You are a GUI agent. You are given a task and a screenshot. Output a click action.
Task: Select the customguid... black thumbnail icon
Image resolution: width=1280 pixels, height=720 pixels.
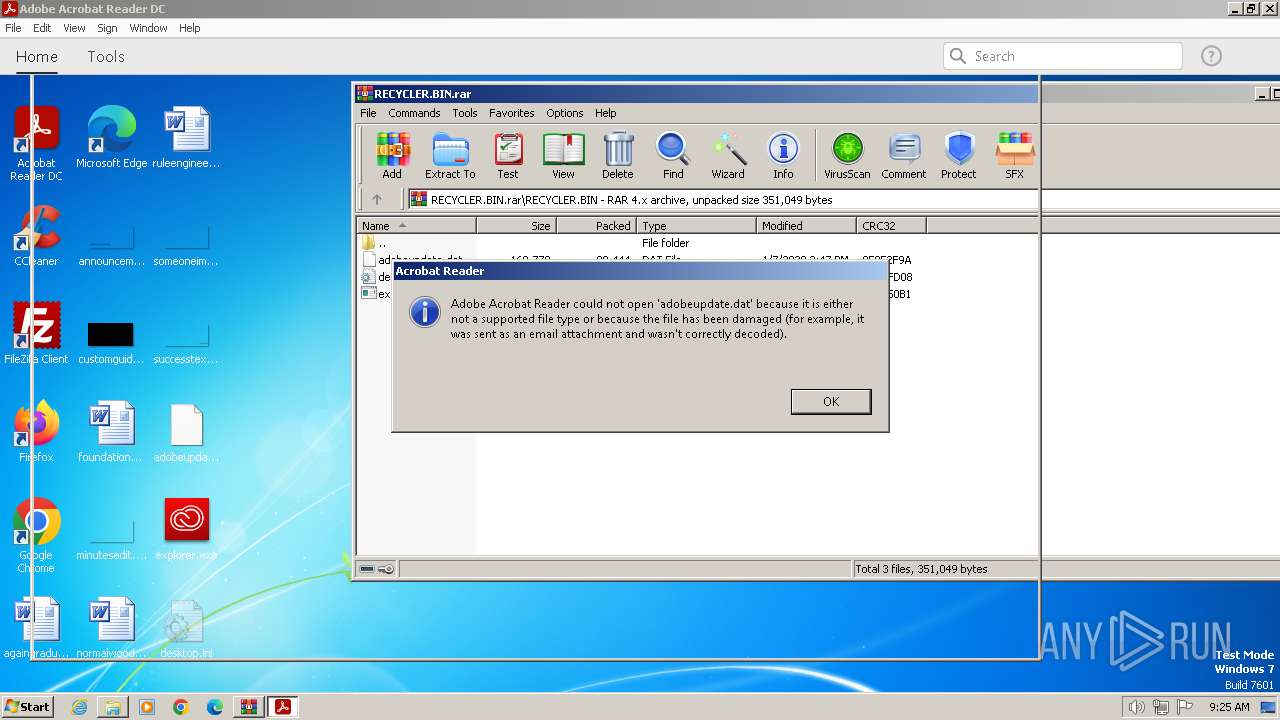click(112, 342)
